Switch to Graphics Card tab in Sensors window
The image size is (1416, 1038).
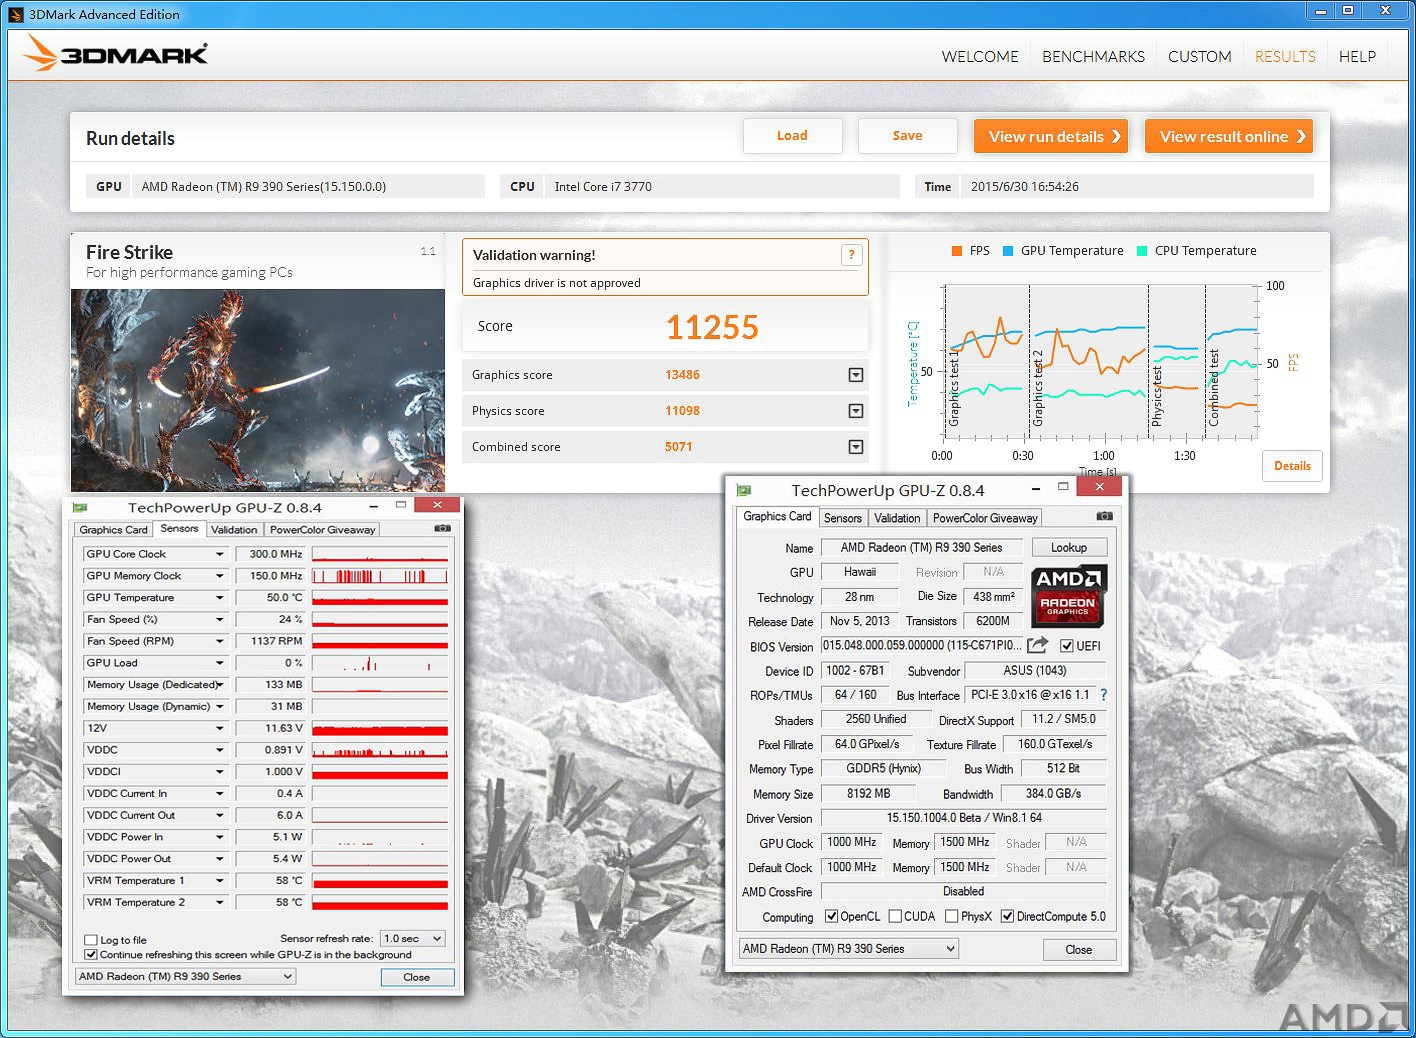[x=113, y=530]
